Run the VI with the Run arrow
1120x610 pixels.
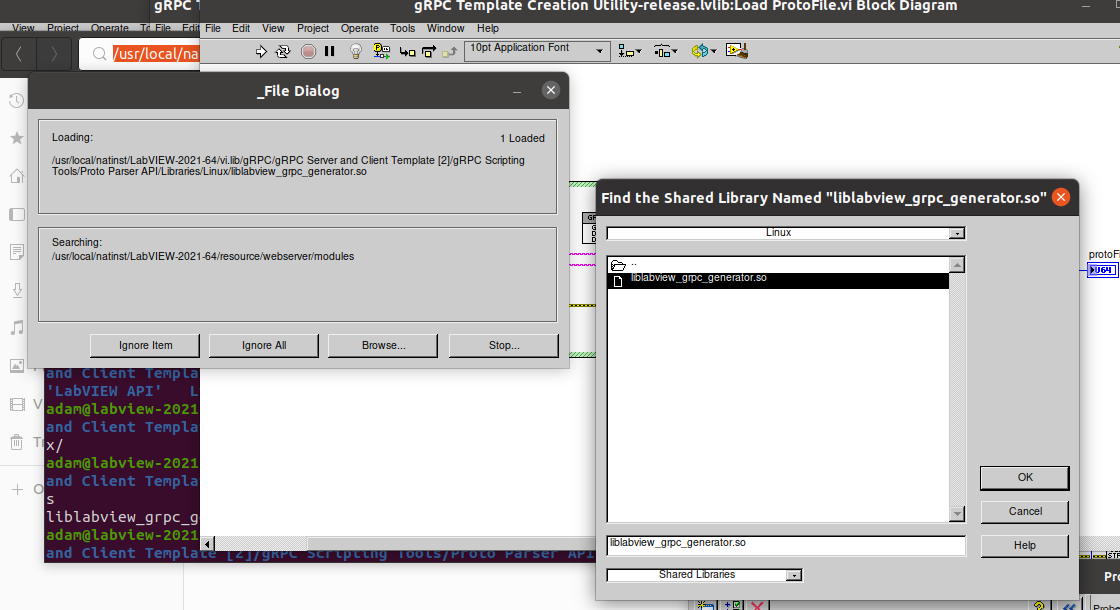260,51
